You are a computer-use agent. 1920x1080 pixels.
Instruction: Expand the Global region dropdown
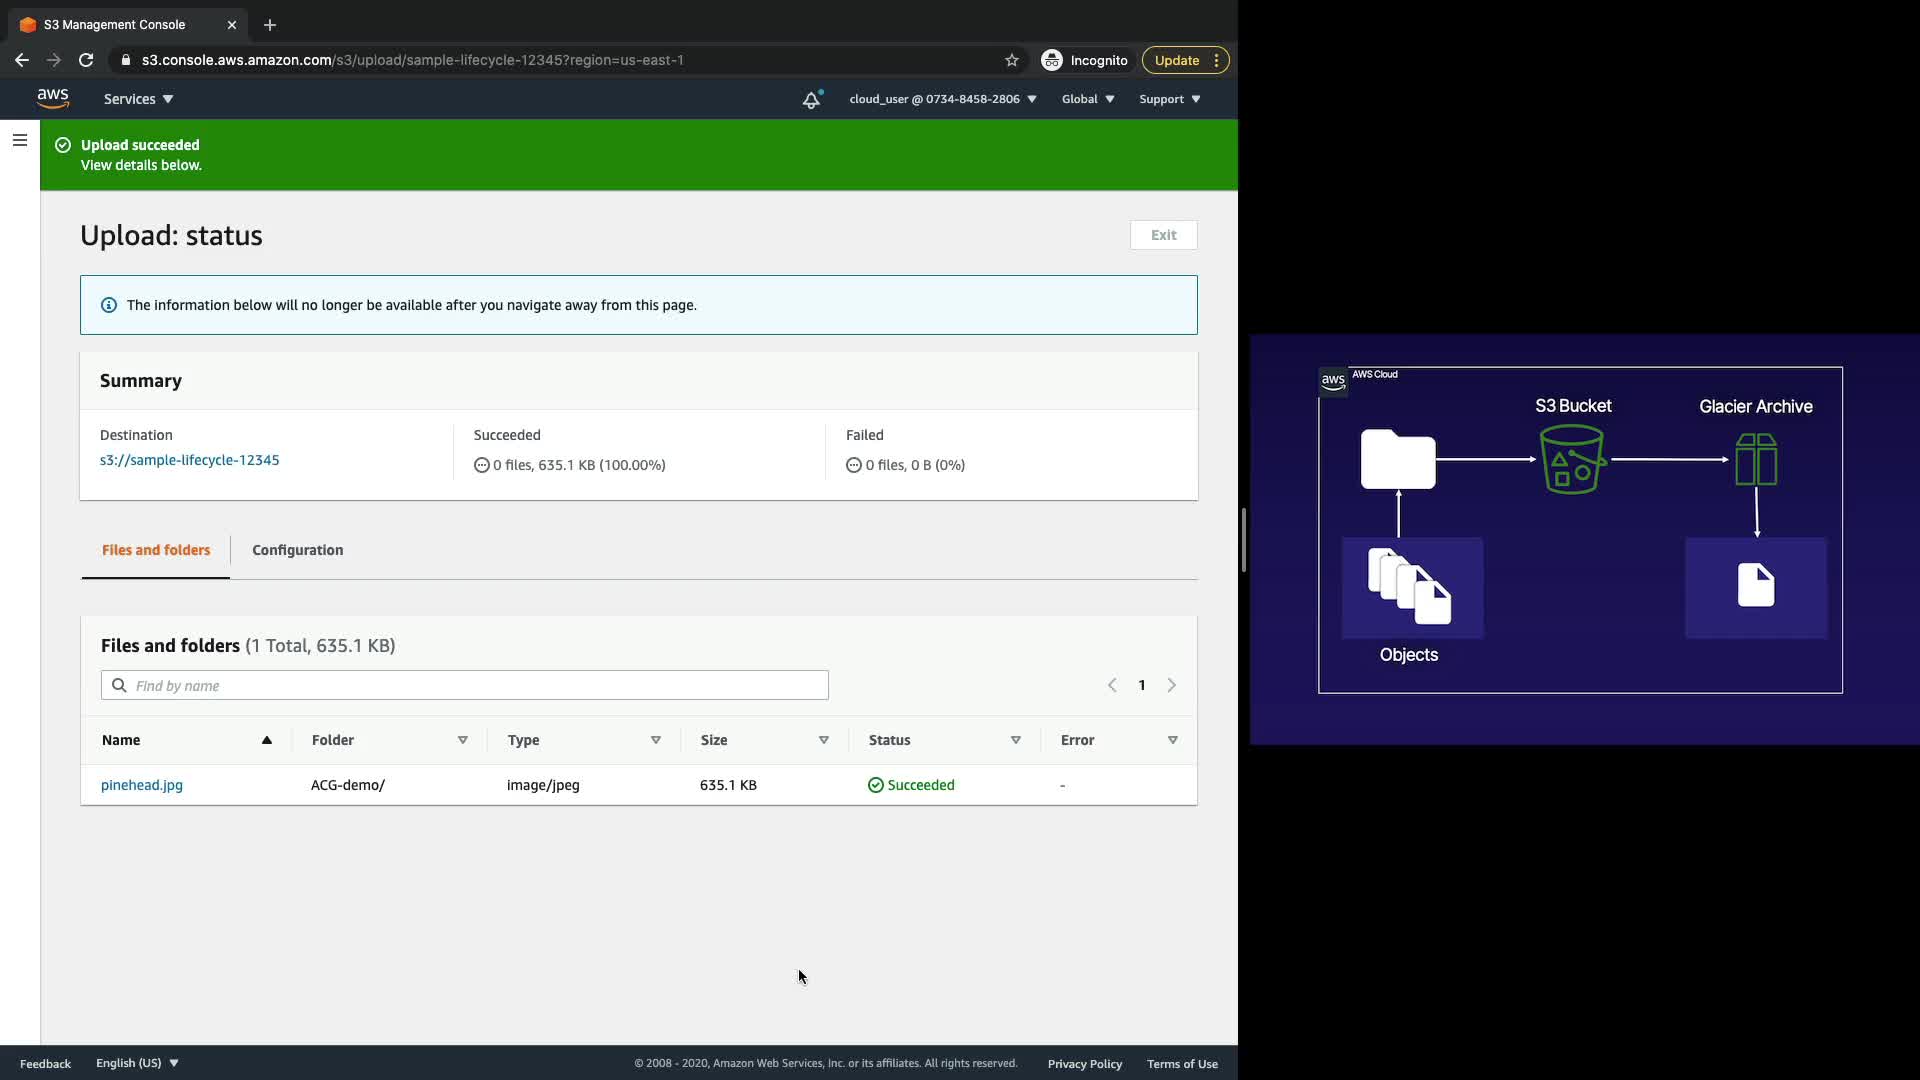pyautogui.click(x=1088, y=99)
